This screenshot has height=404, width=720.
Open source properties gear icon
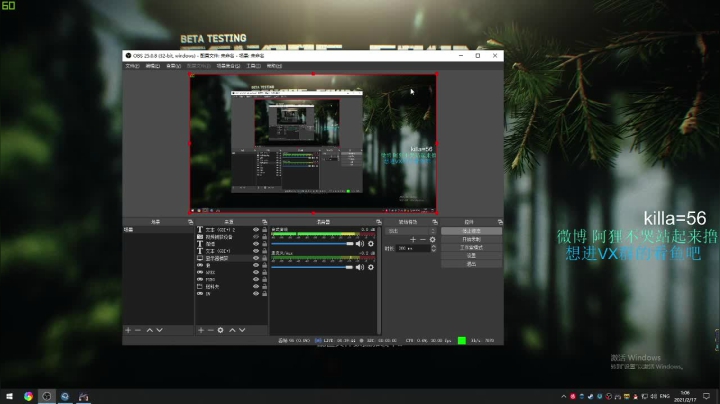[220, 330]
